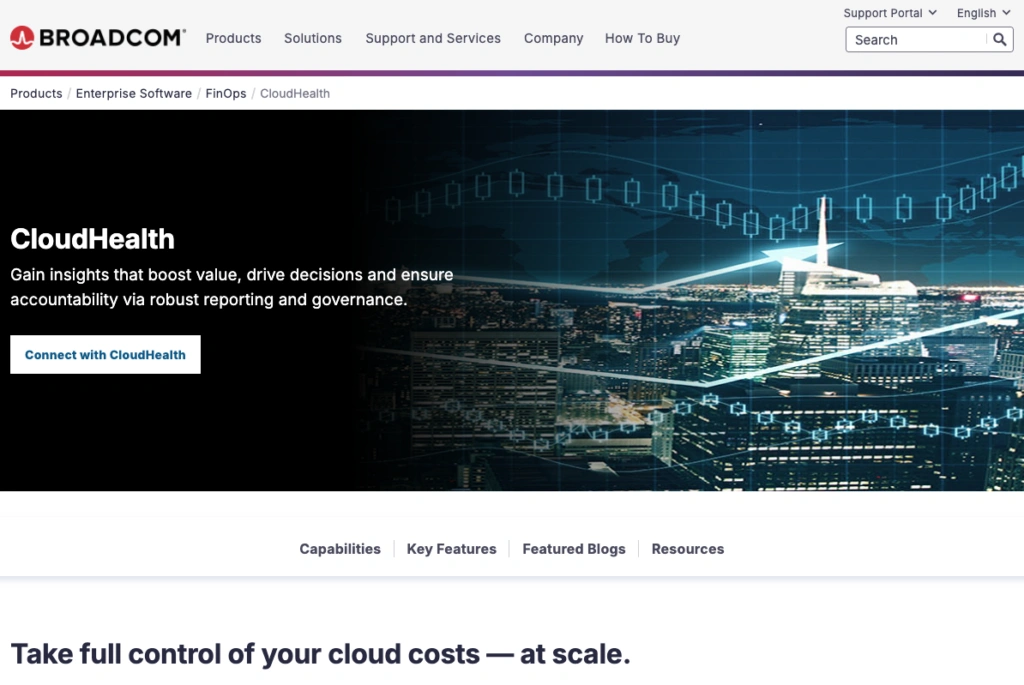Click the CloudHealth breadcrumb item

point(295,93)
